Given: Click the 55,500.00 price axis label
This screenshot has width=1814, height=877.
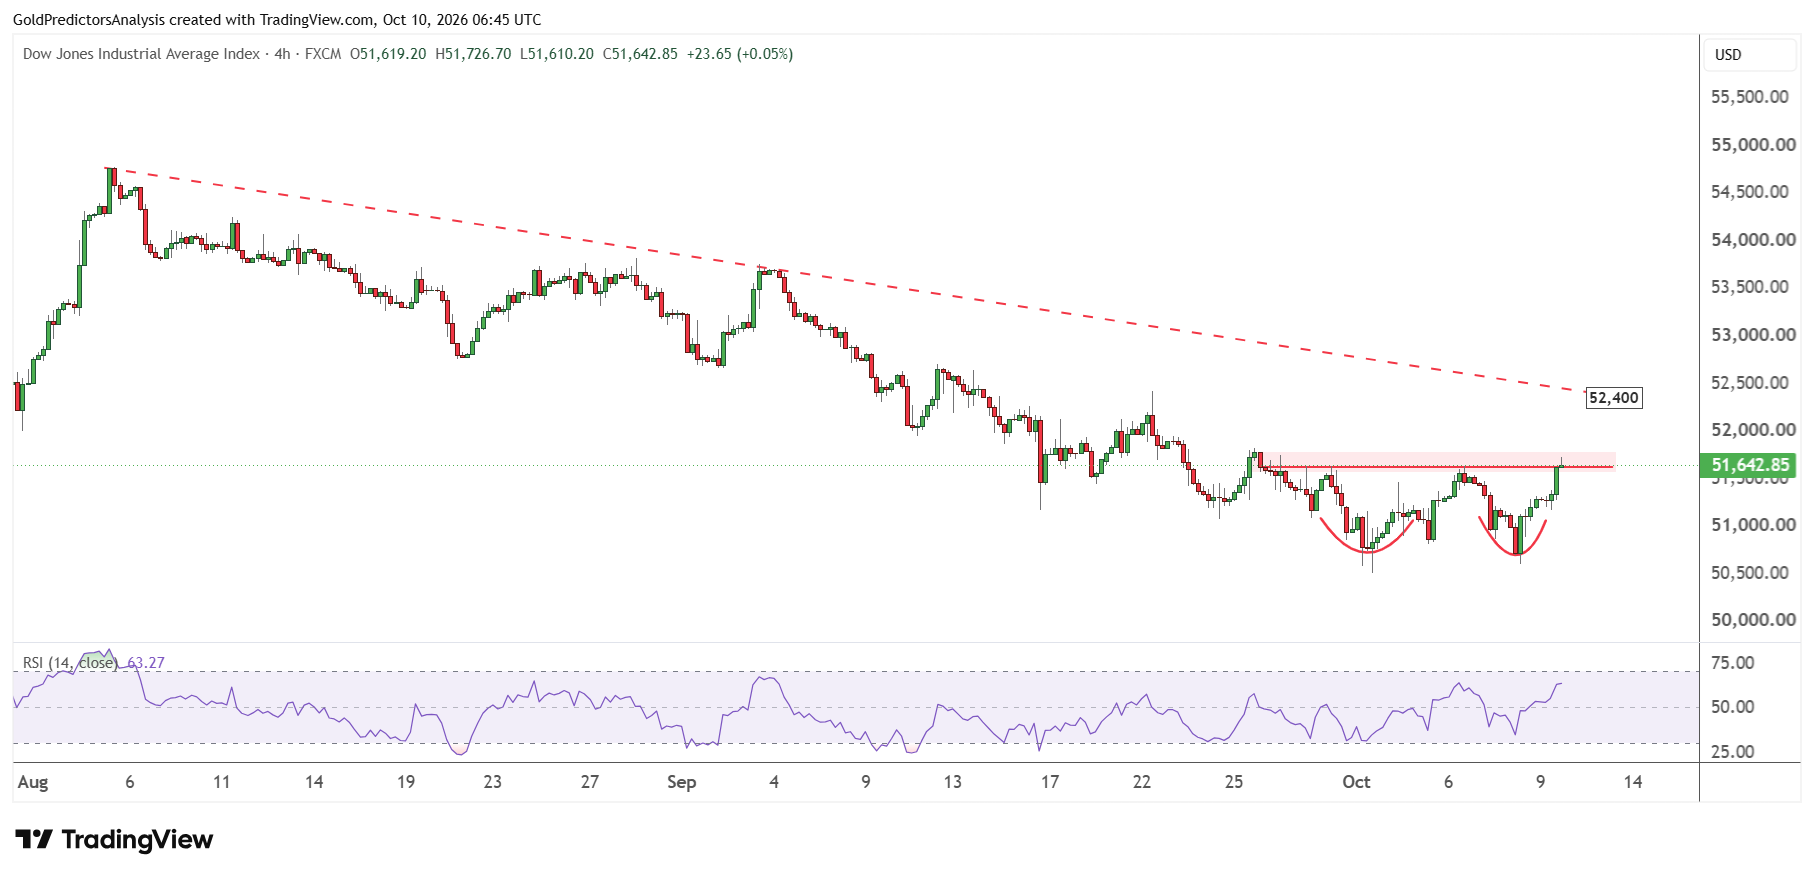Looking at the screenshot, I should tap(1749, 97).
